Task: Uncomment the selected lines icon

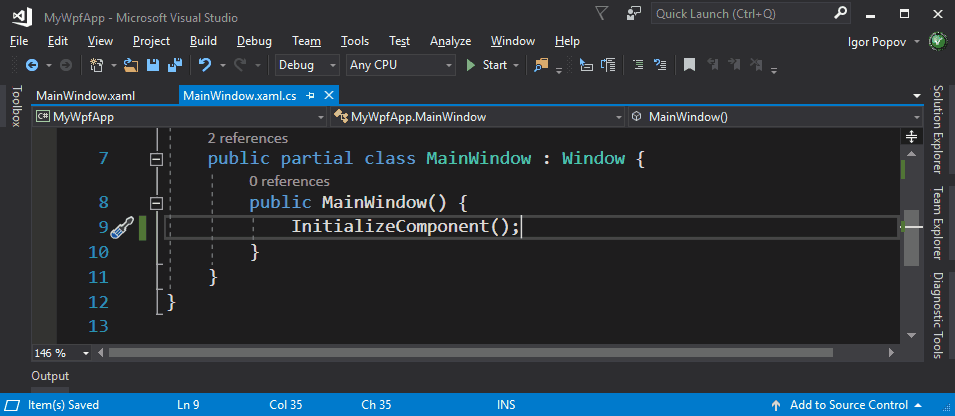Action: [x=660, y=65]
